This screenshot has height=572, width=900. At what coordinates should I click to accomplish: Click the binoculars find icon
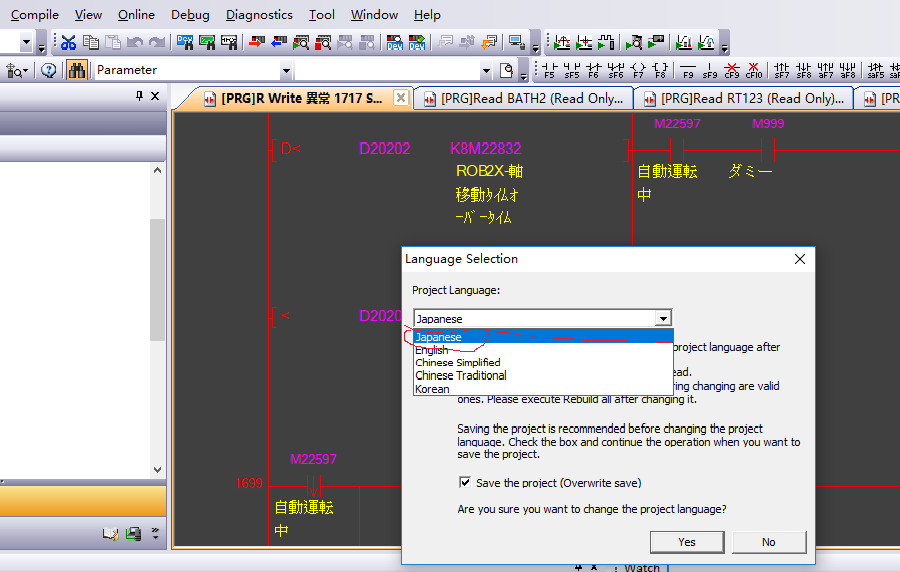[77, 70]
